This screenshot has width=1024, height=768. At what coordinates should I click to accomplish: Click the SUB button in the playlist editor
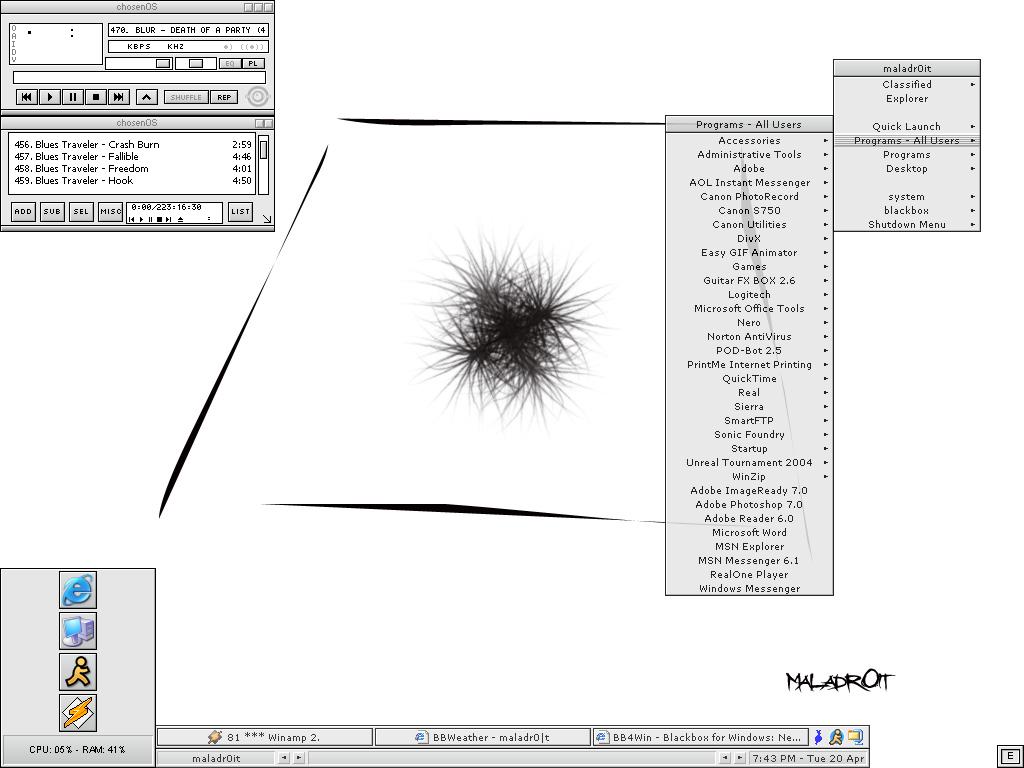coord(52,212)
